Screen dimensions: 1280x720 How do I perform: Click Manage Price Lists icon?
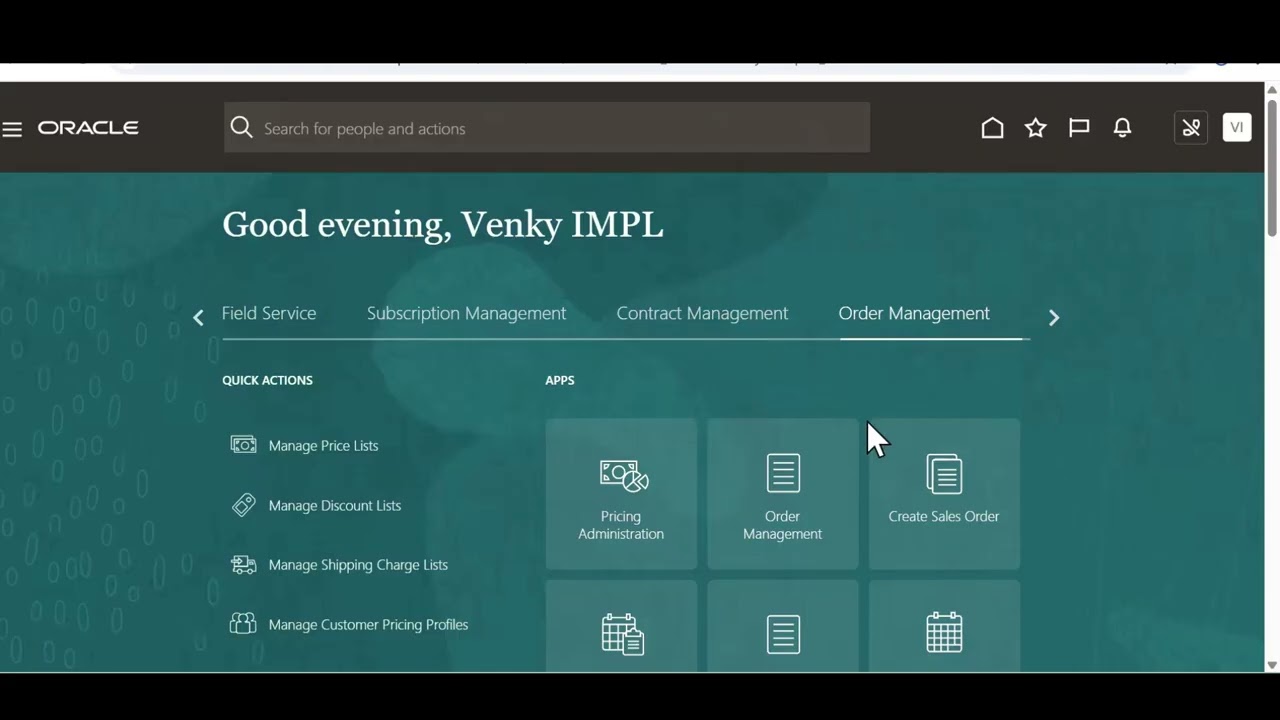click(x=243, y=445)
